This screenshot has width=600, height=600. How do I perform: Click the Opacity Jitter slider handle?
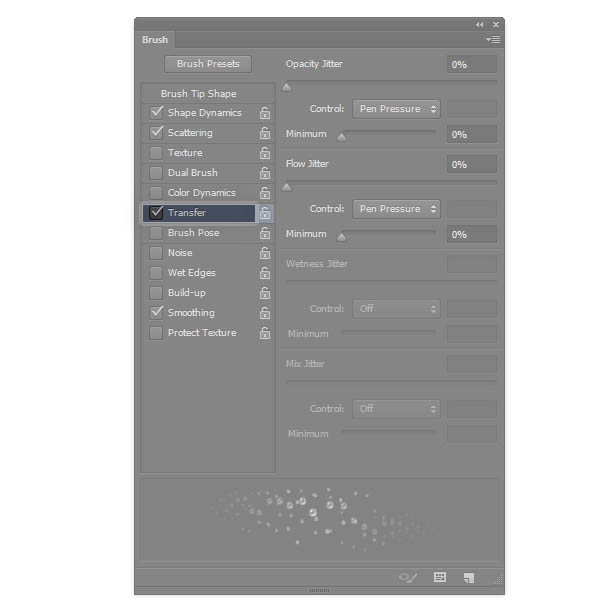point(287,87)
